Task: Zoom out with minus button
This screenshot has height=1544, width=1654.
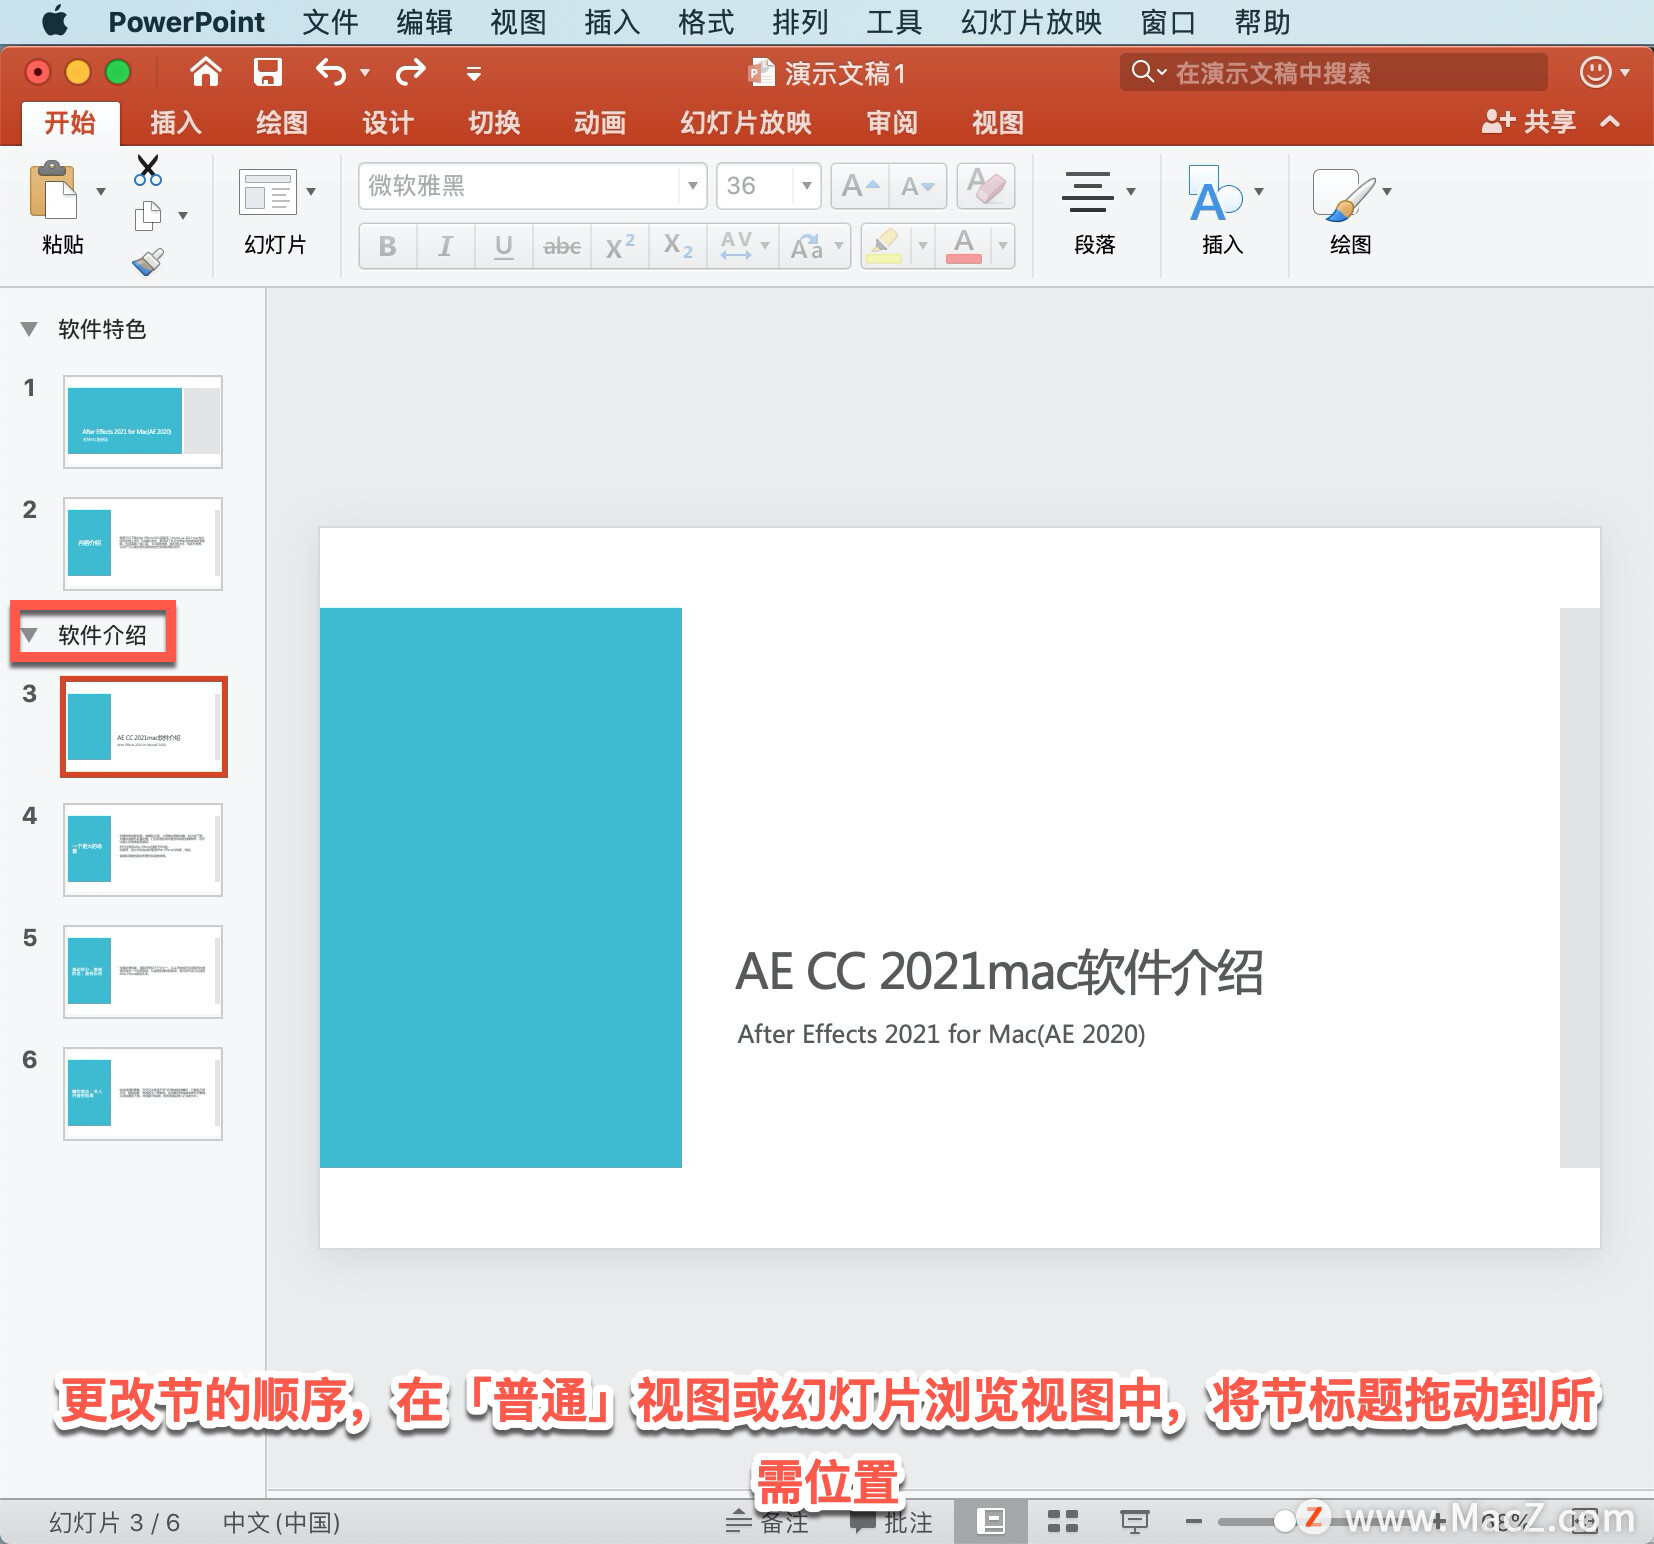Action: coord(1193,1522)
